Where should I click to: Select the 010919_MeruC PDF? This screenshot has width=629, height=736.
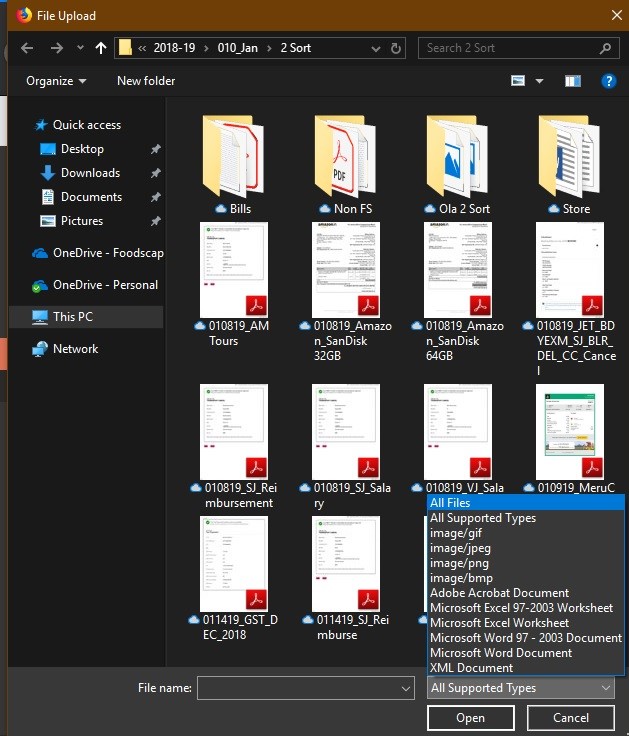[x=569, y=439]
